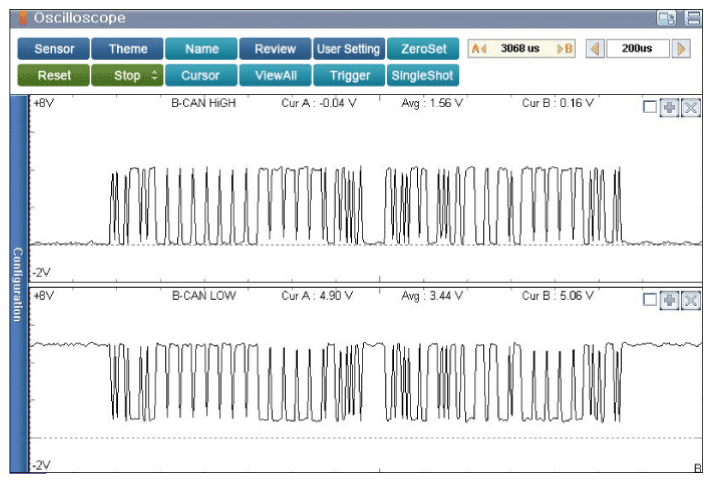Click the ZeroSet button
712x483 pixels.
(x=423, y=49)
